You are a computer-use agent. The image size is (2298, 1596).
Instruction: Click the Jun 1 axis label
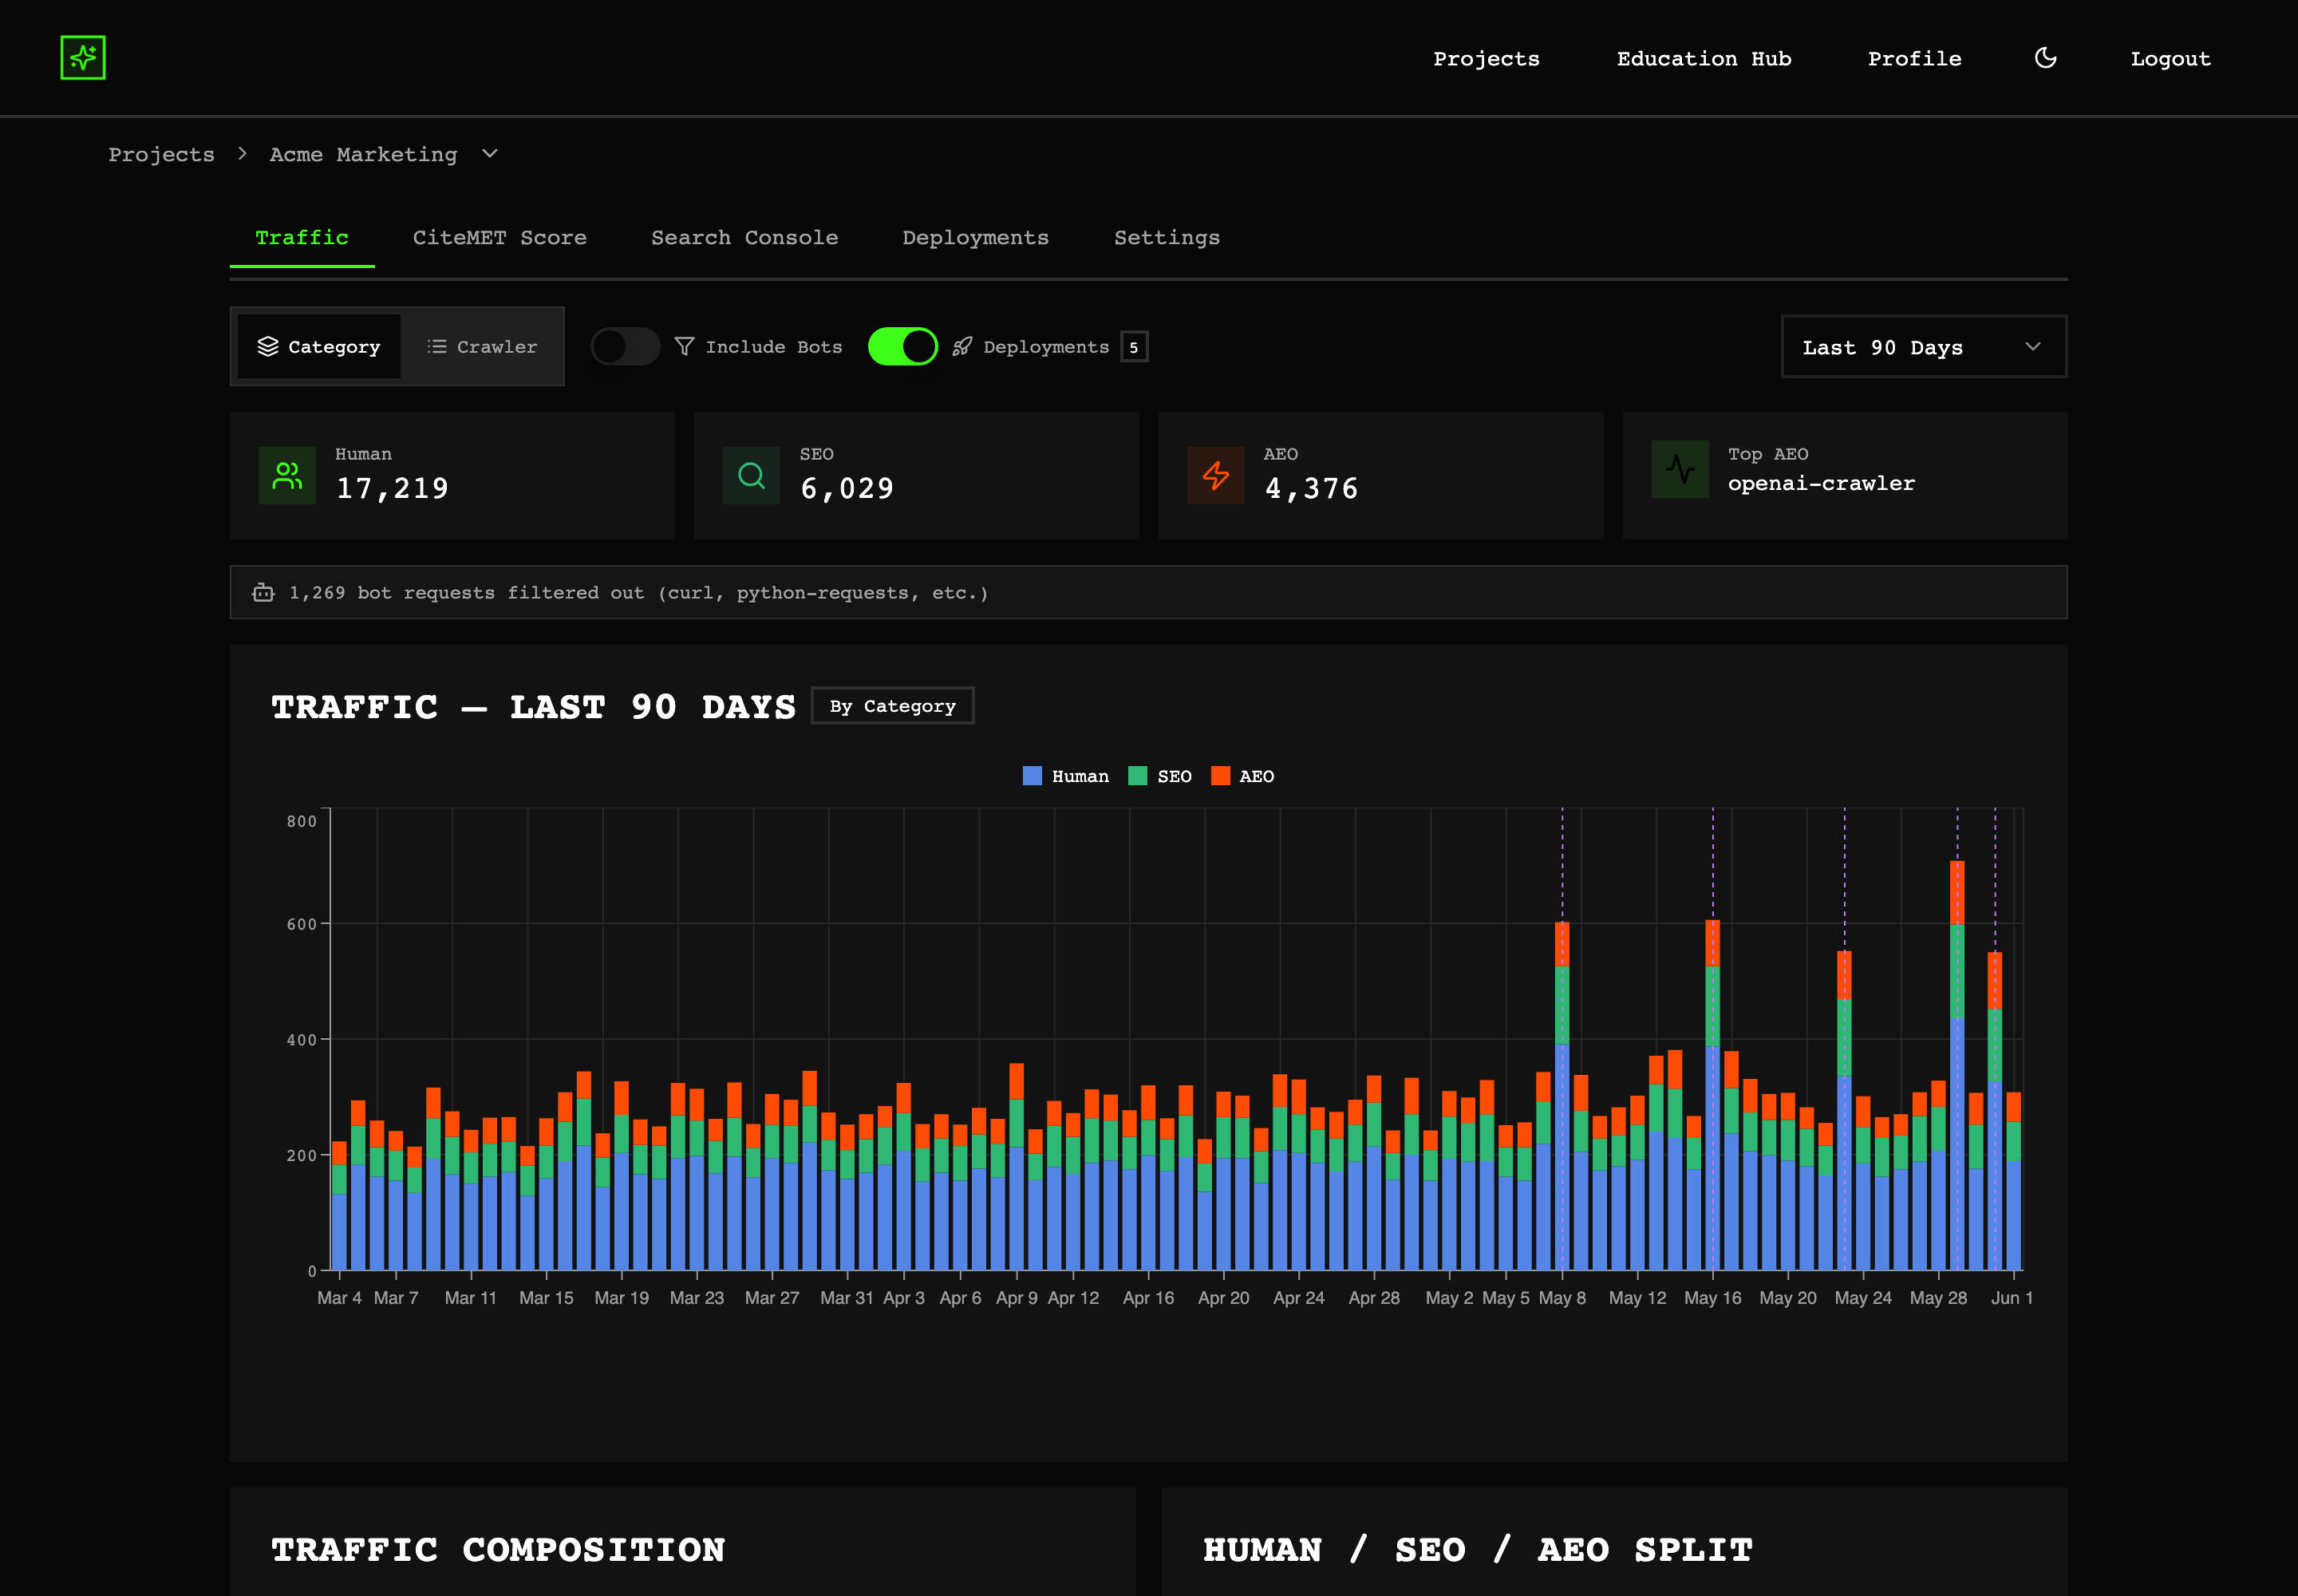(x=2012, y=1297)
